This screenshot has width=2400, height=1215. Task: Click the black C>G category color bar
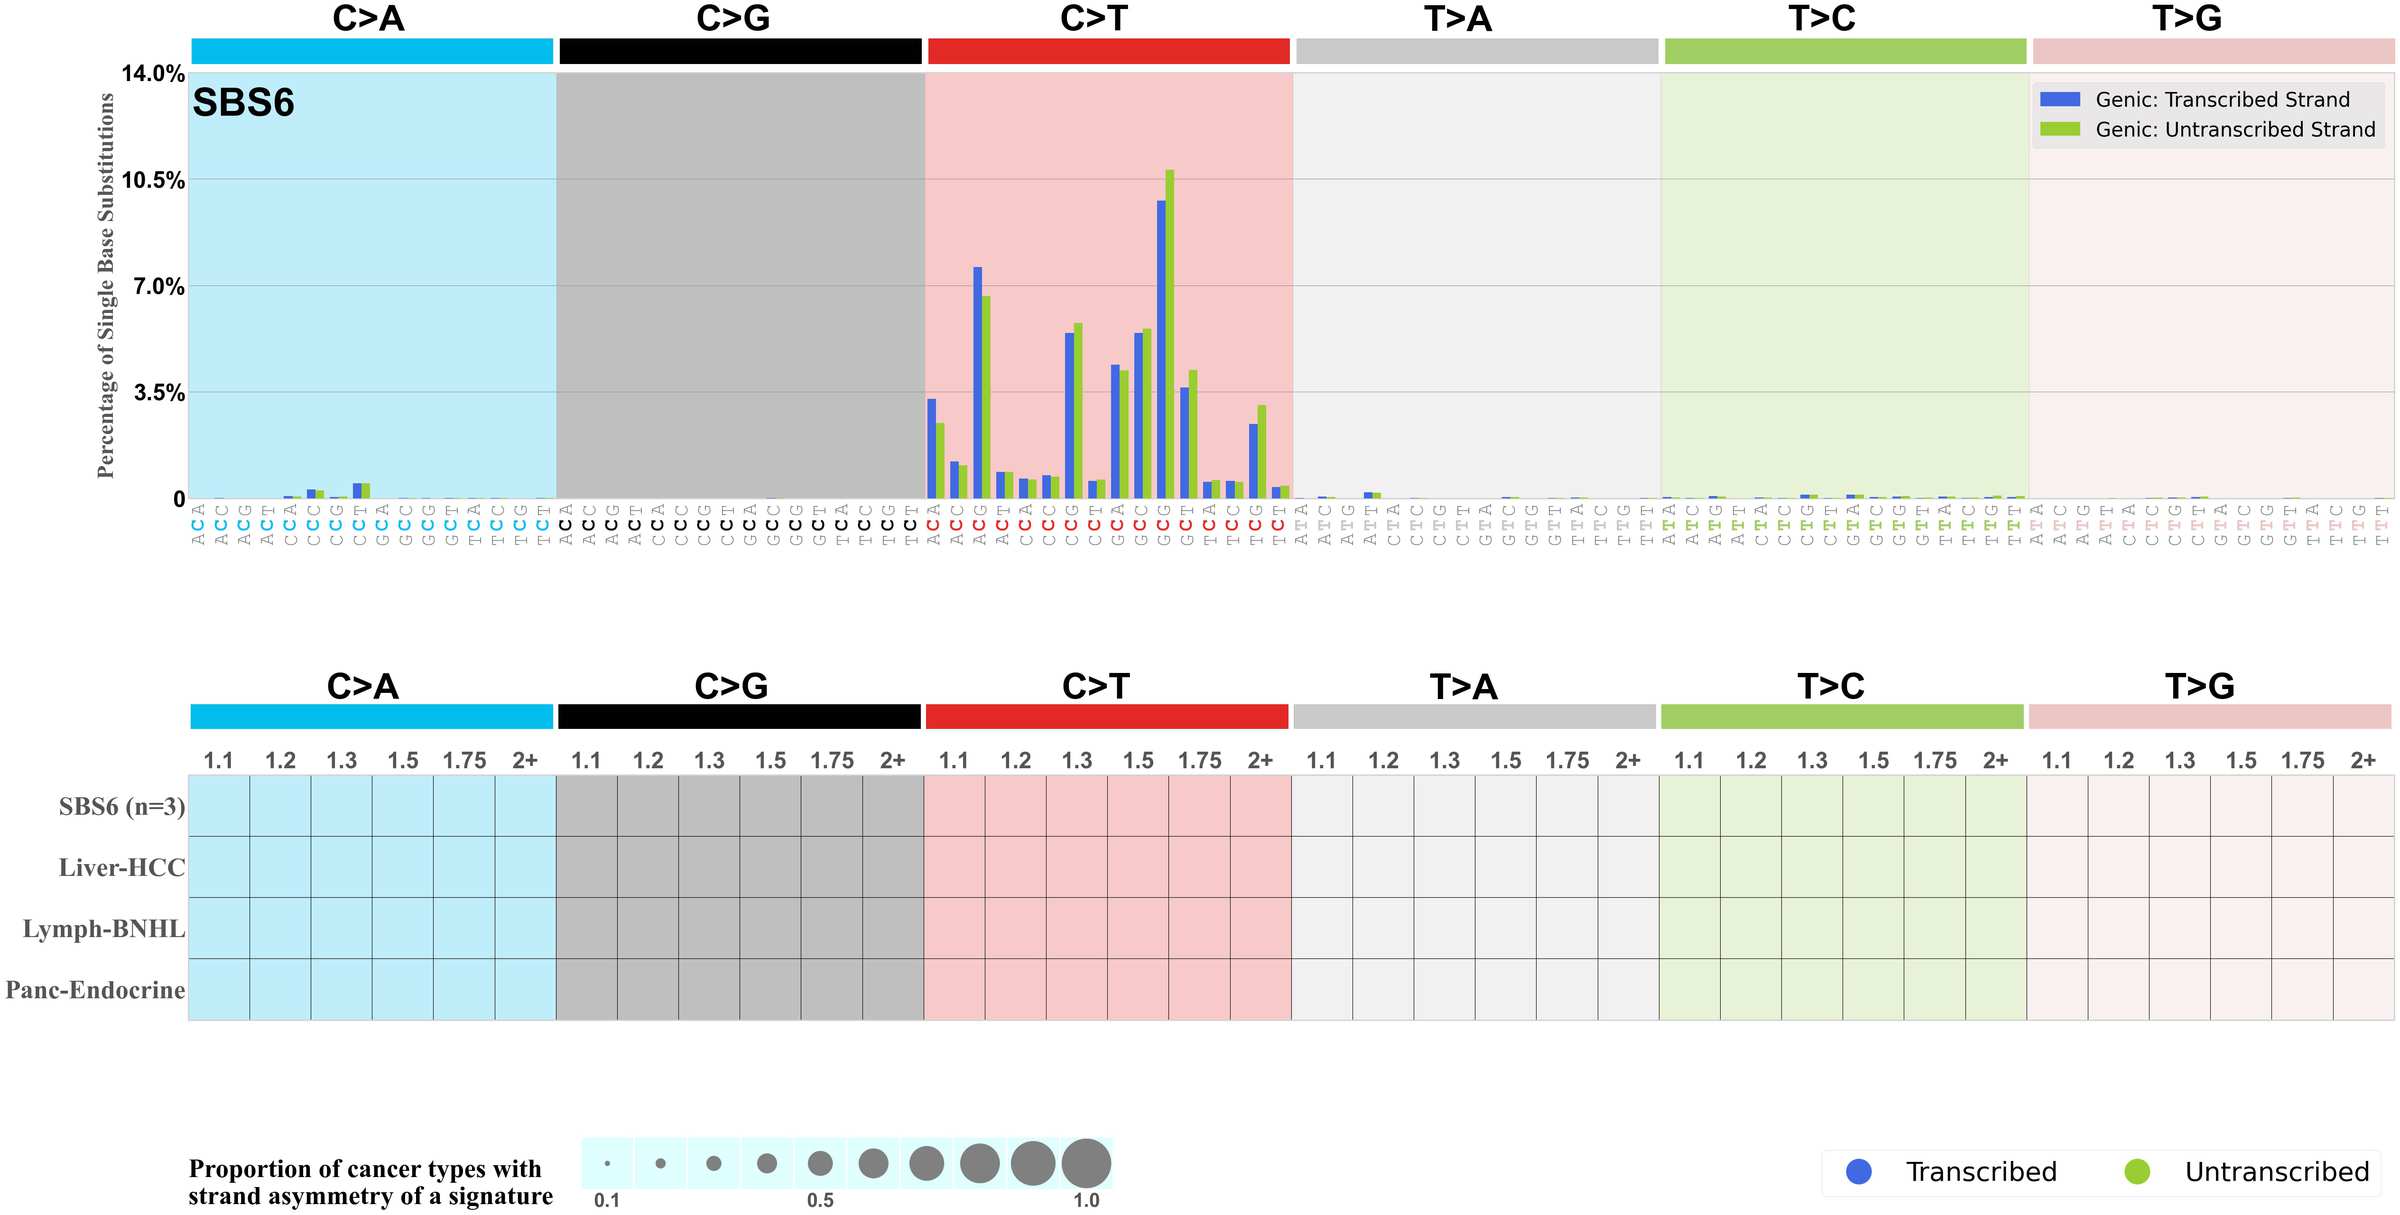[740, 48]
